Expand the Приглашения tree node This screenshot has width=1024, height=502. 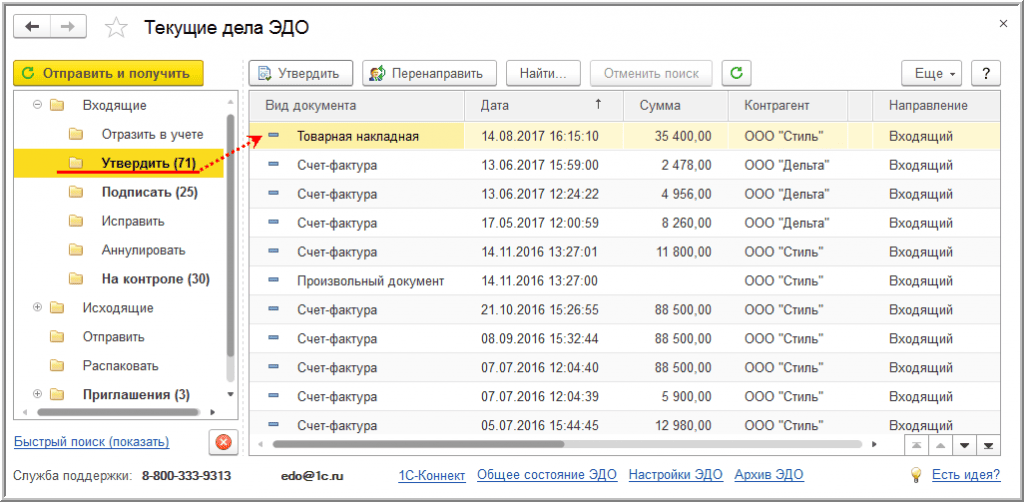point(37,395)
